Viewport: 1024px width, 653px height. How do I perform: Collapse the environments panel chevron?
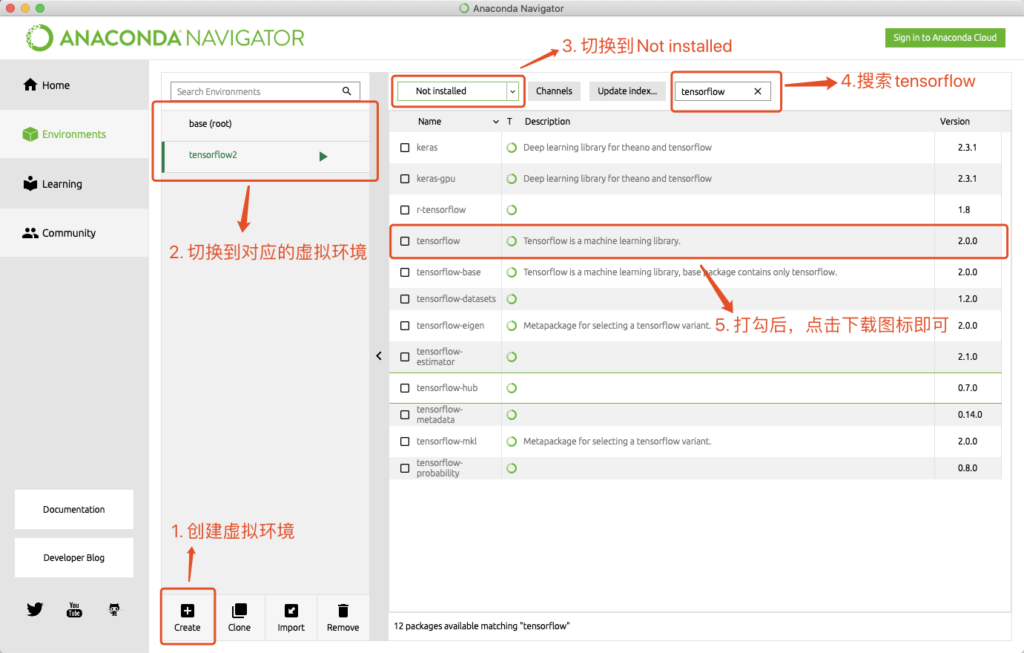[378, 355]
